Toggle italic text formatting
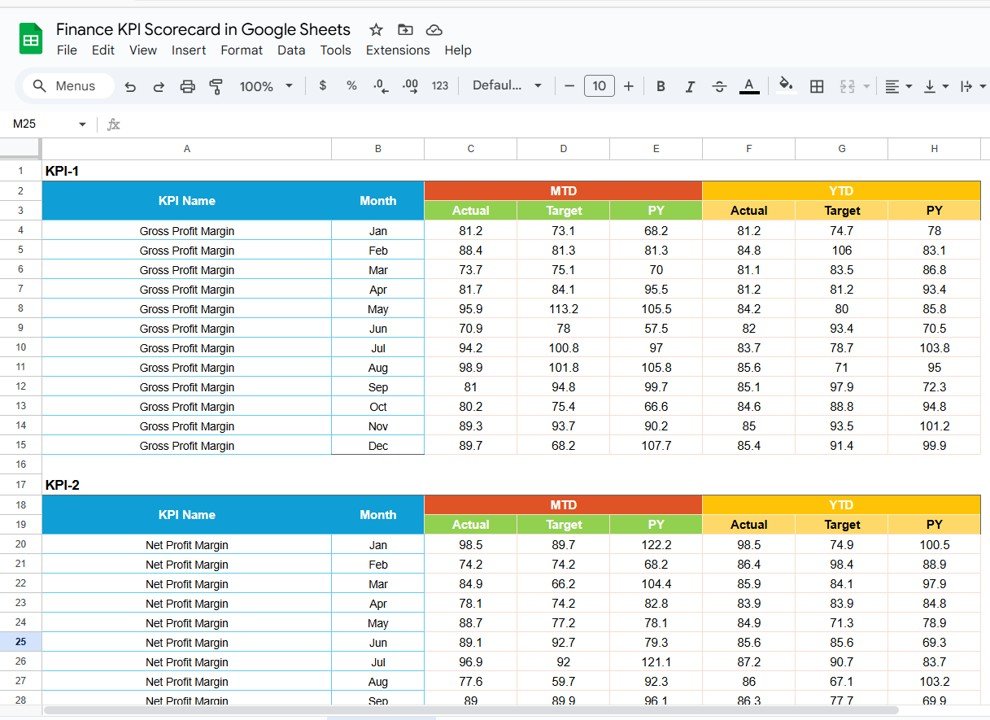This screenshot has width=990, height=720. (690, 87)
